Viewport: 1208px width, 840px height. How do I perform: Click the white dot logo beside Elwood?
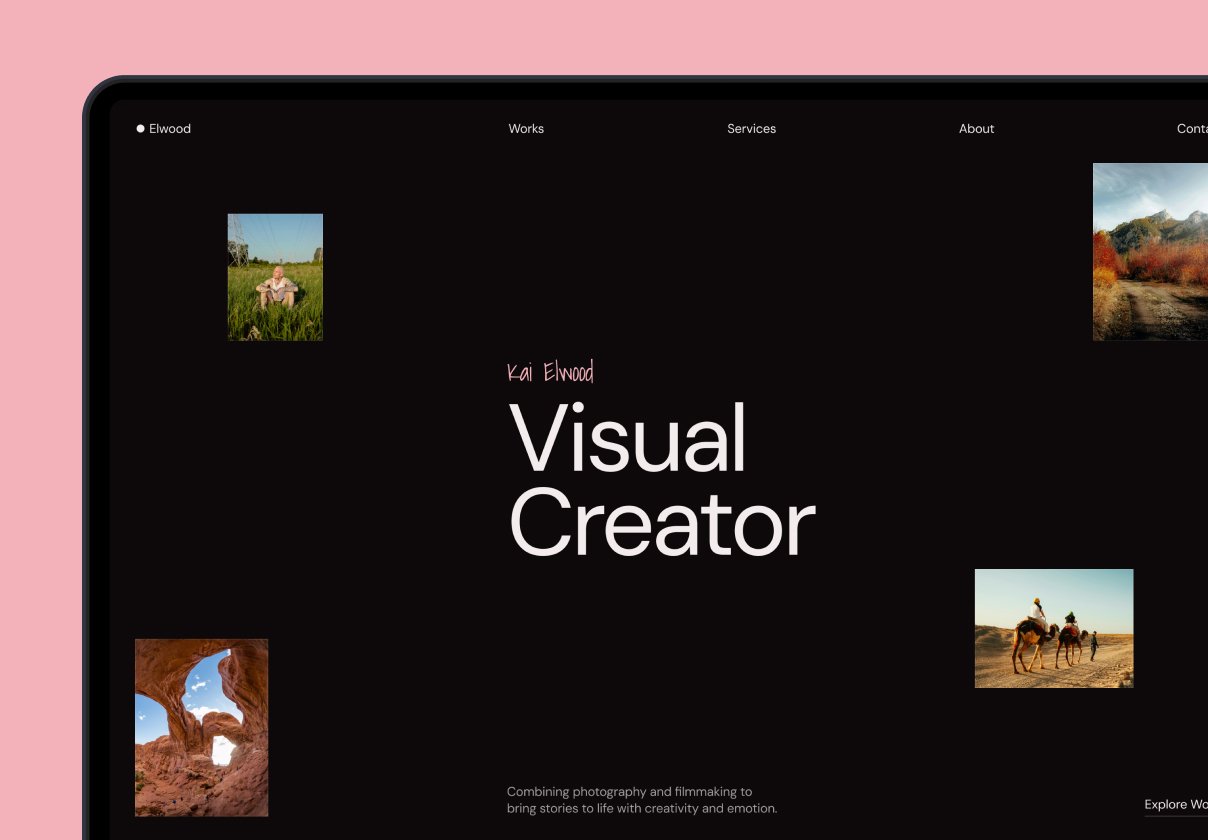(x=140, y=128)
